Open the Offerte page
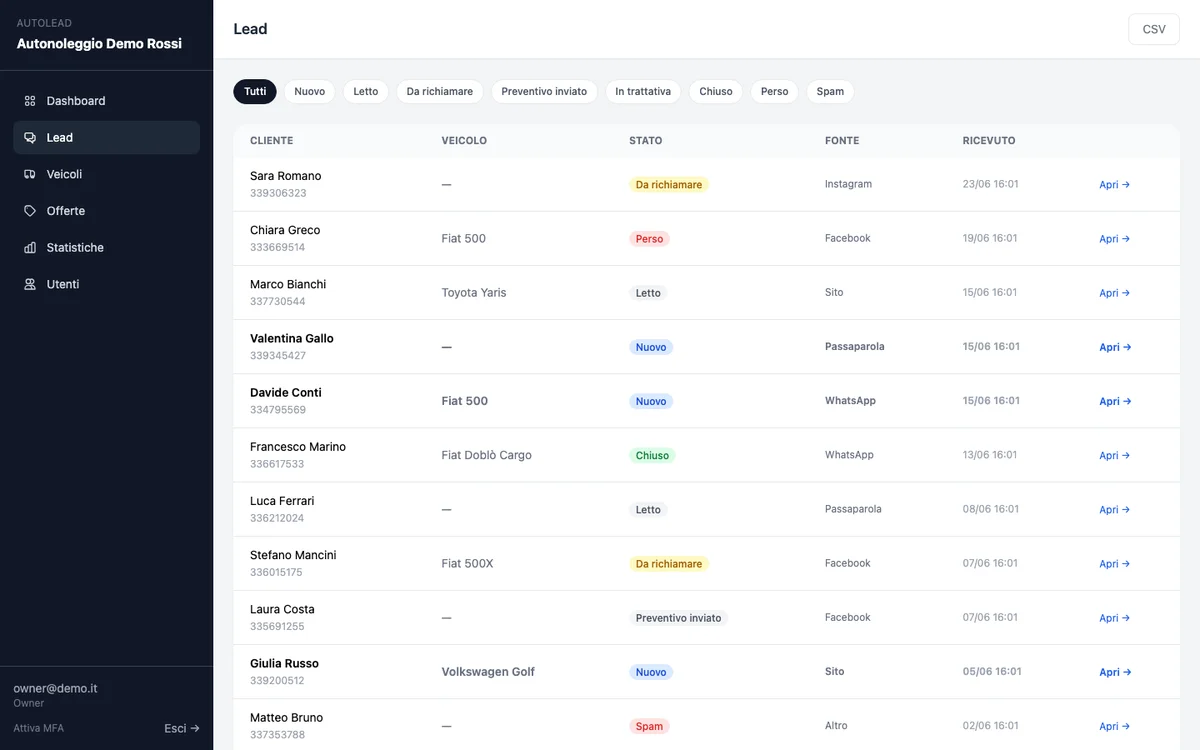 [x=107, y=211]
